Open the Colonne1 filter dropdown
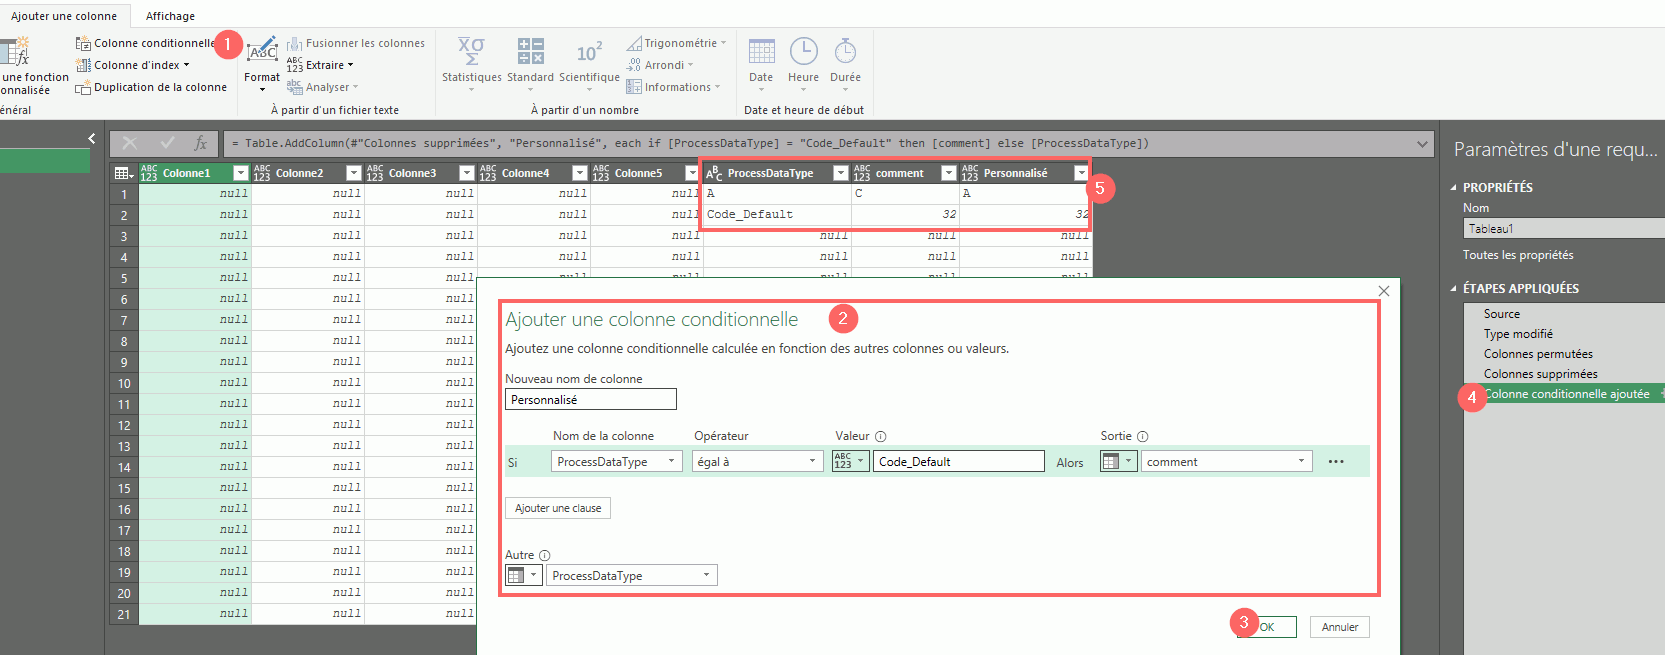 (x=240, y=173)
